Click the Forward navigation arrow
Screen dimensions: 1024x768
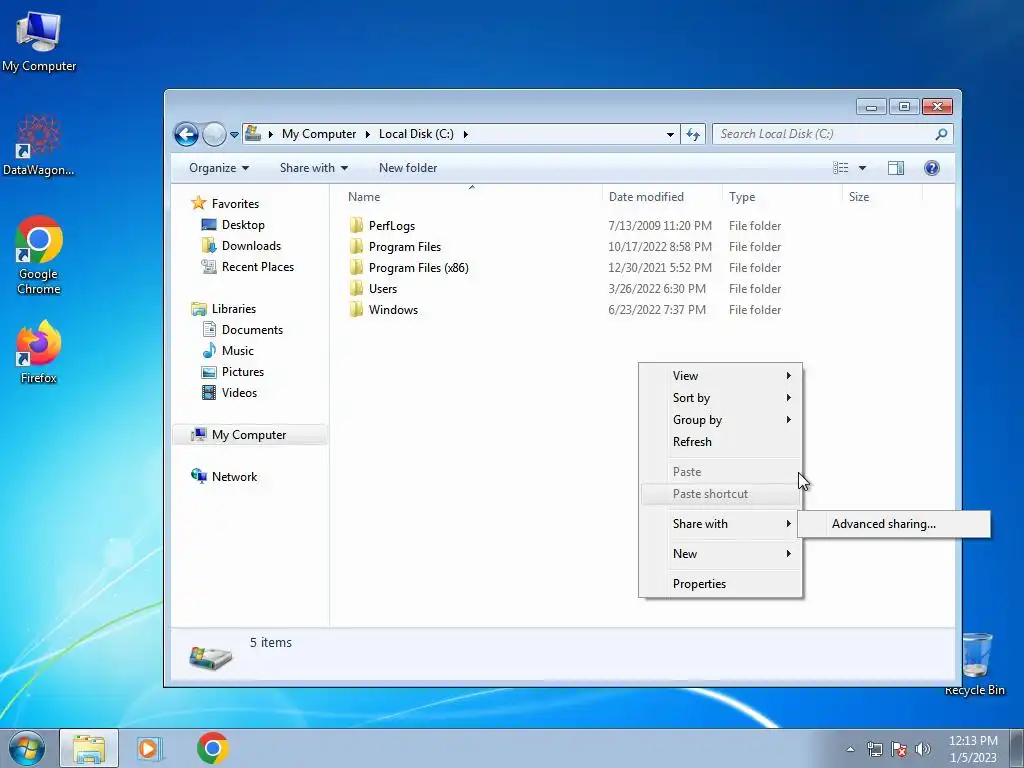tap(214, 135)
